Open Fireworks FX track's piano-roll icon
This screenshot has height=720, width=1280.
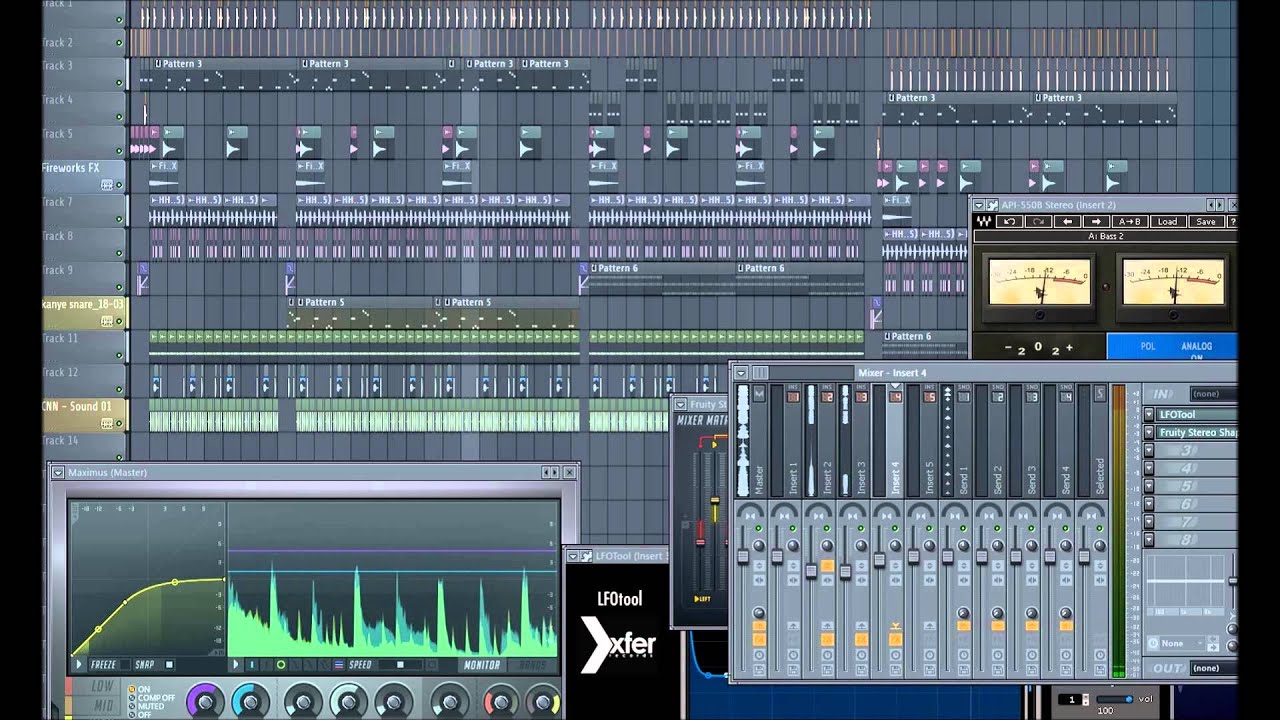107,185
